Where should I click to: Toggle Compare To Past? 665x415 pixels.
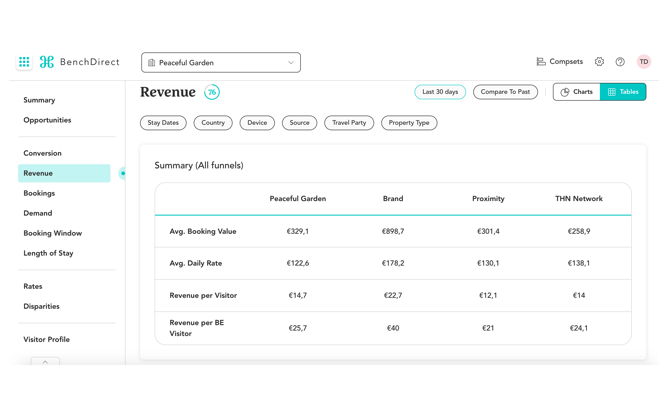point(505,92)
